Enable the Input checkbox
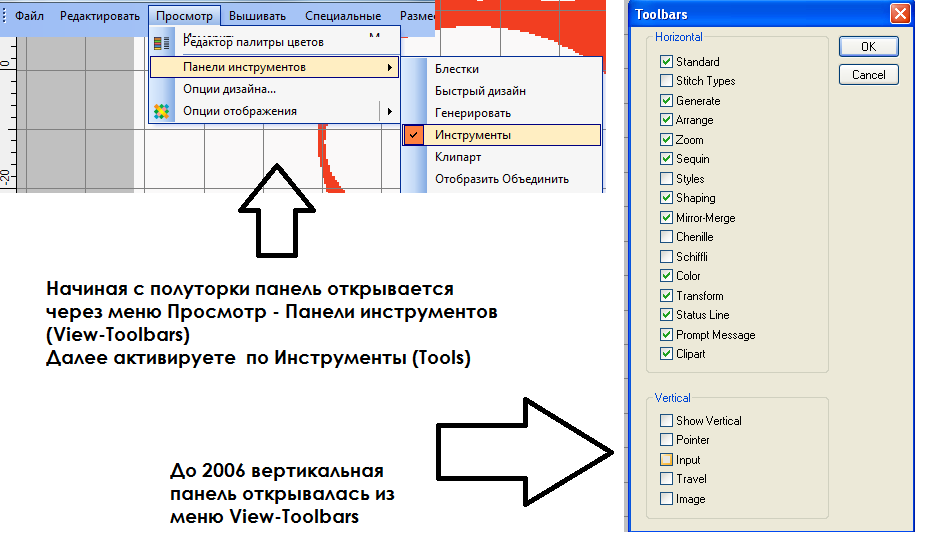Image resolution: width=928 pixels, height=552 pixels. click(666, 460)
